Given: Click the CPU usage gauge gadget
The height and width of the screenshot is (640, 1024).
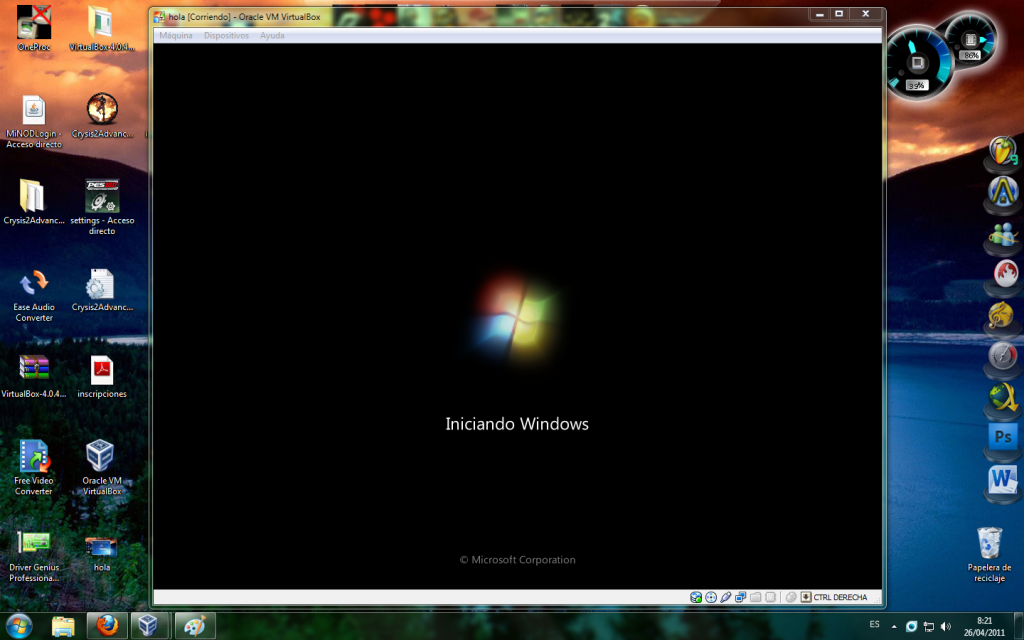Looking at the screenshot, I should [x=918, y=63].
